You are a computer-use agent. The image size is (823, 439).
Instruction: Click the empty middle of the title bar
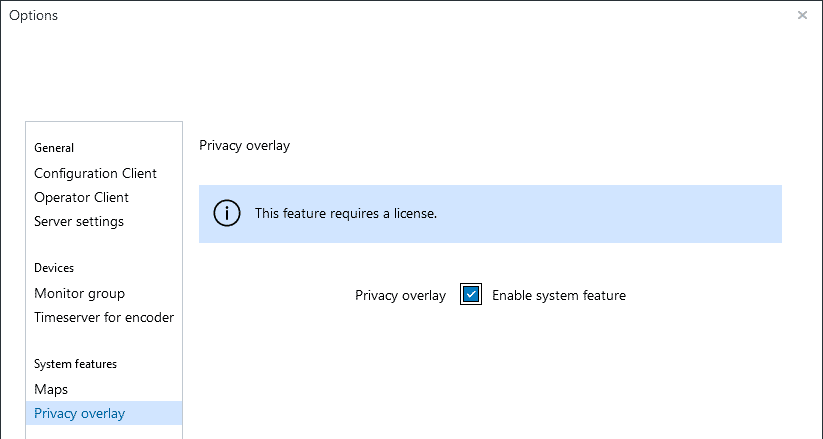(x=410, y=15)
